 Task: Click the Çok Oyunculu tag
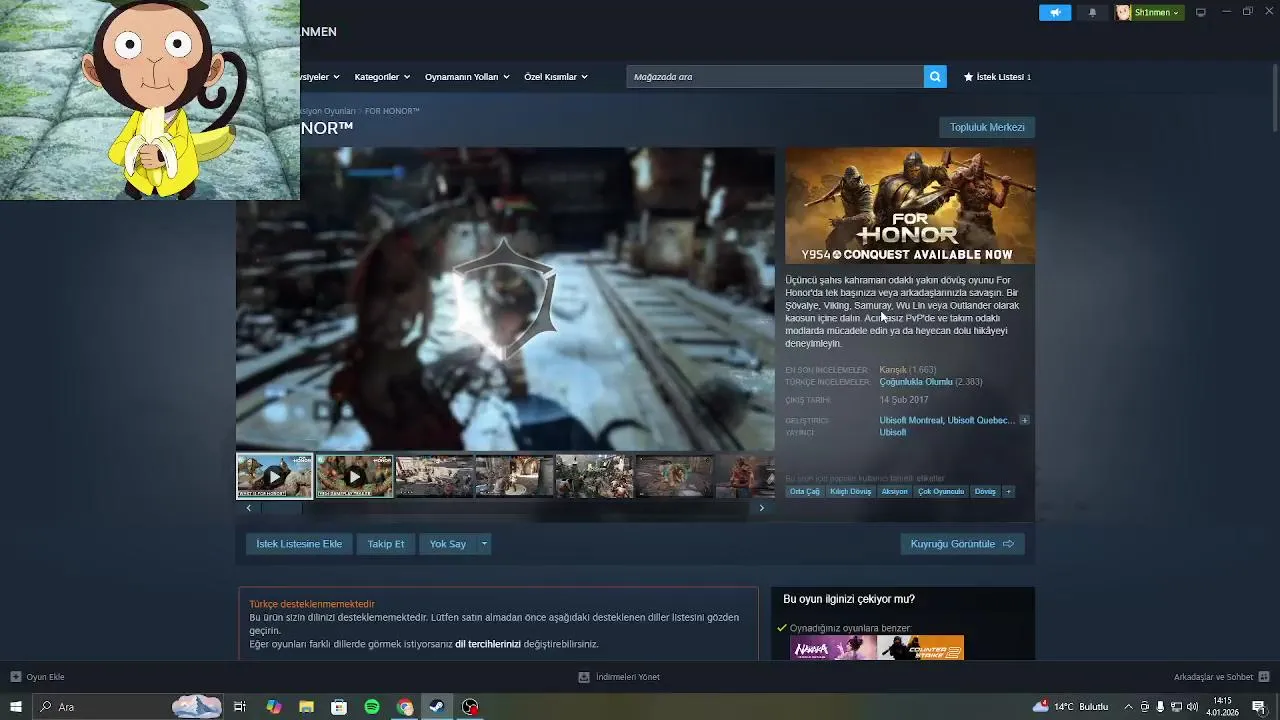click(941, 491)
